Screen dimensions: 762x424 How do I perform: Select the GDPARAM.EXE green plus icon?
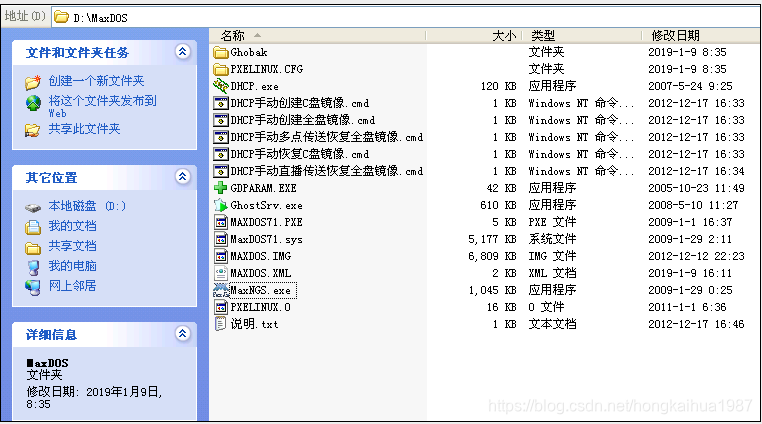point(221,188)
